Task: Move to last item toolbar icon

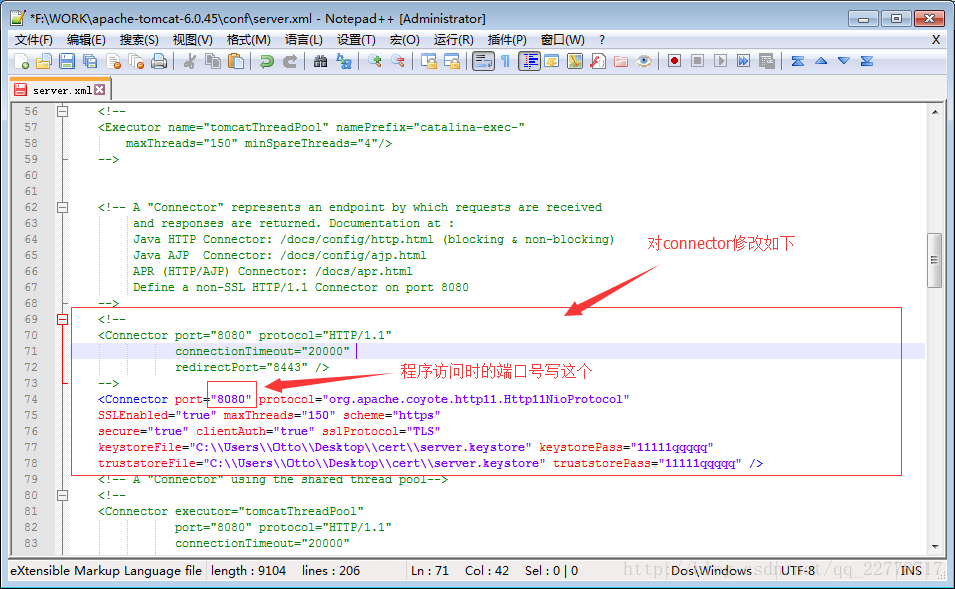Action: [x=867, y=62]
